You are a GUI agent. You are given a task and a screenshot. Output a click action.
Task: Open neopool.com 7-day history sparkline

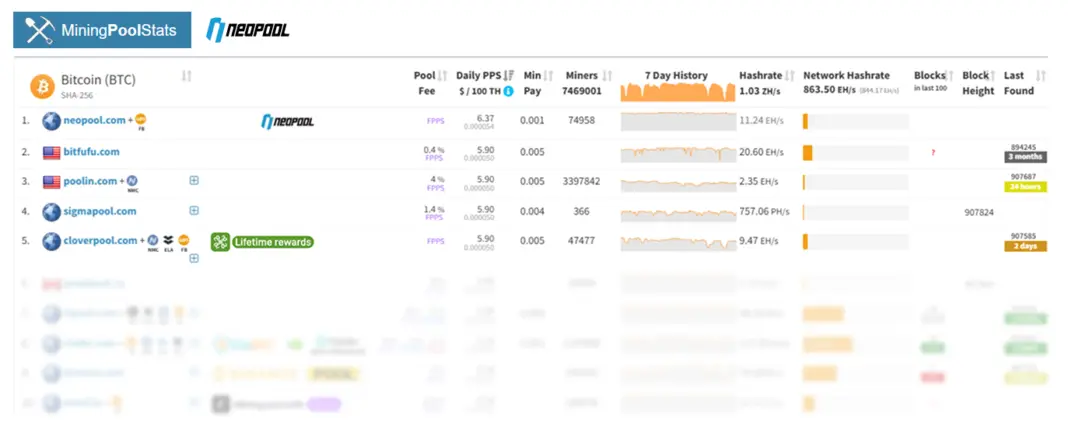click(678, 121)
